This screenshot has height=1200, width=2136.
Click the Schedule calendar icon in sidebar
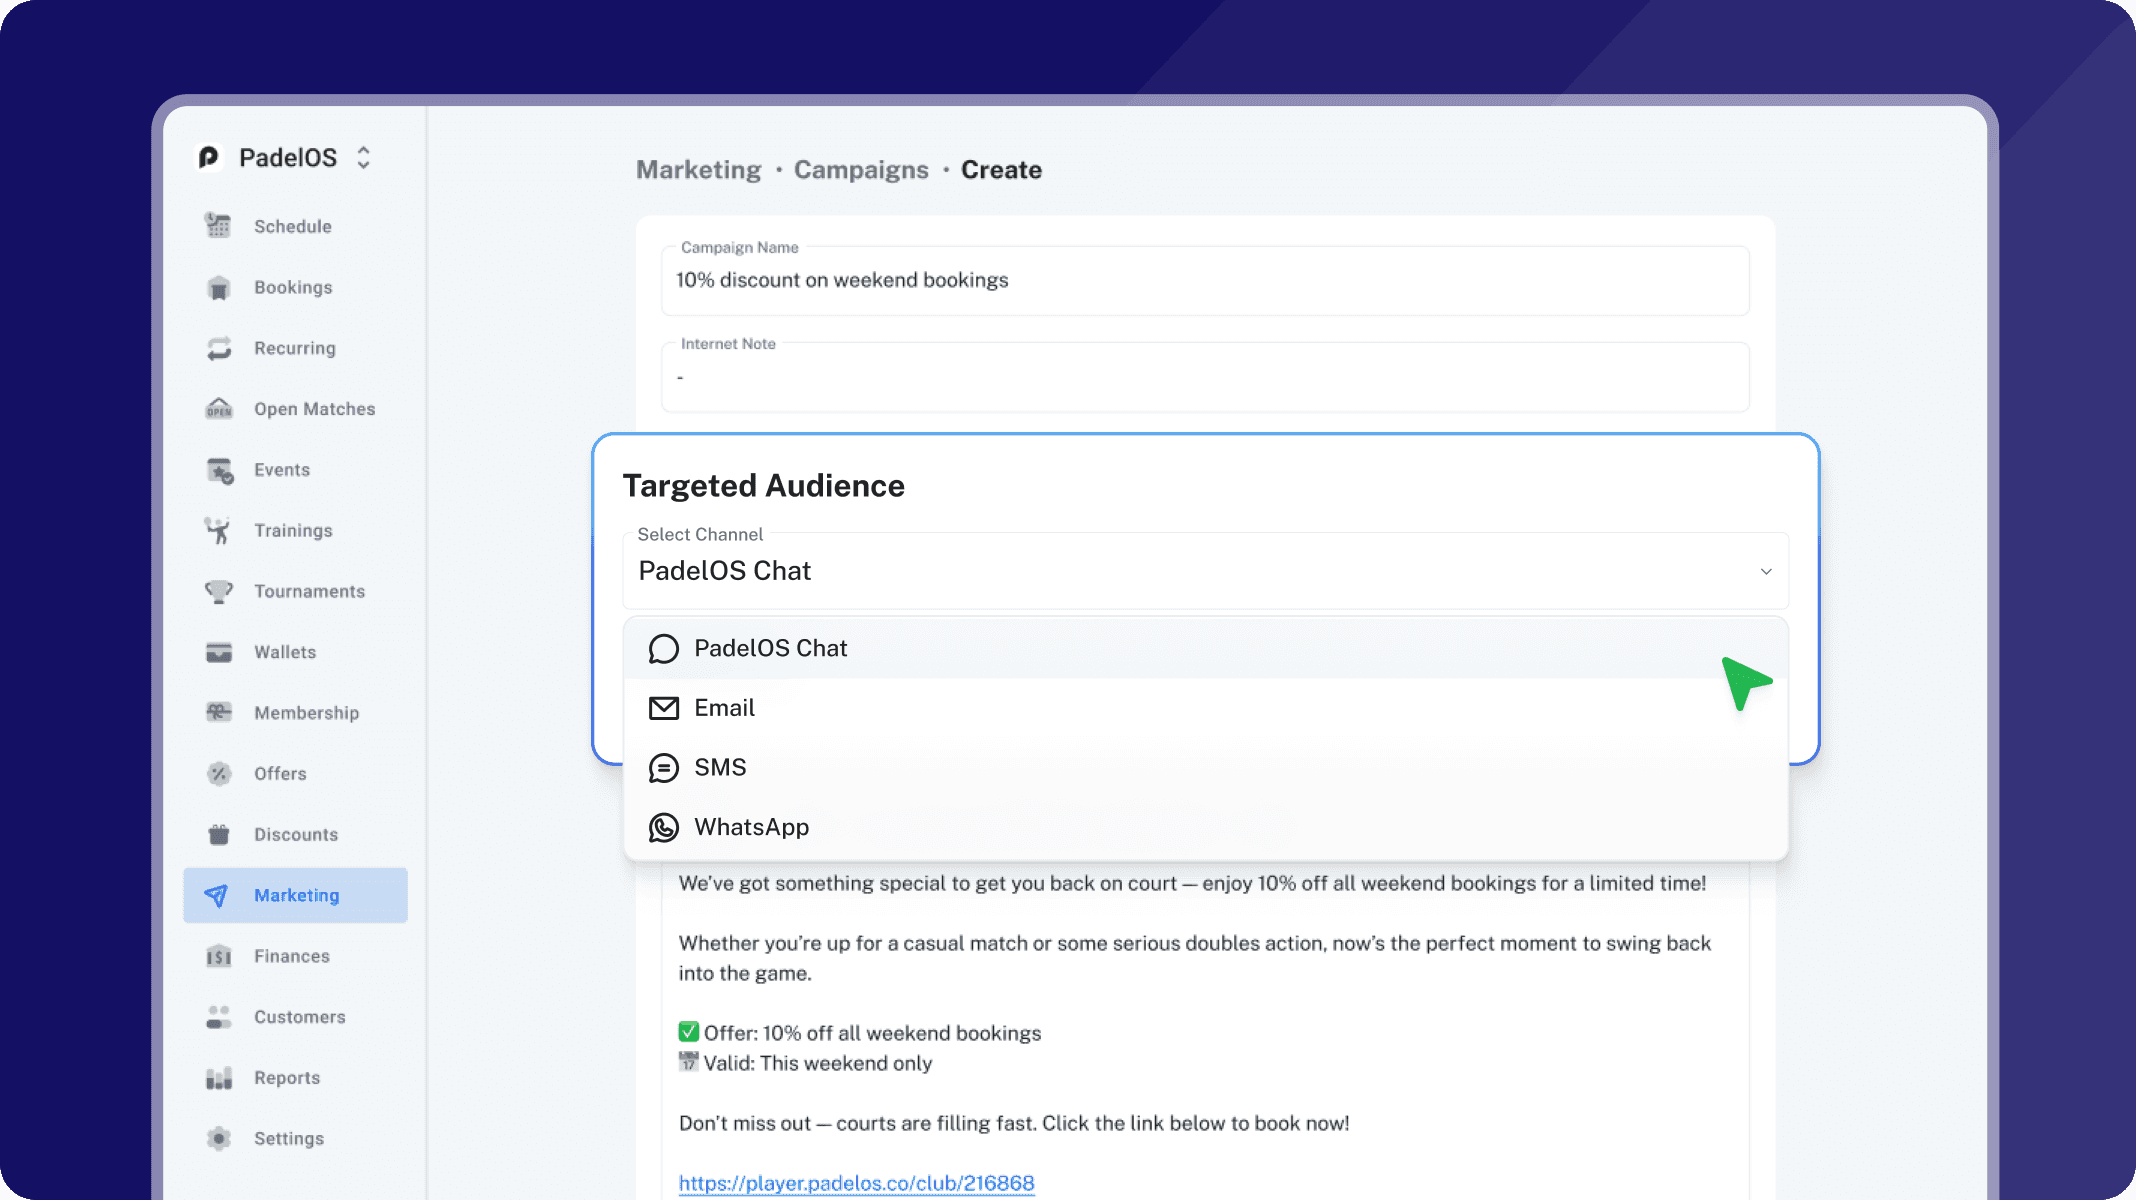[218, 226]
